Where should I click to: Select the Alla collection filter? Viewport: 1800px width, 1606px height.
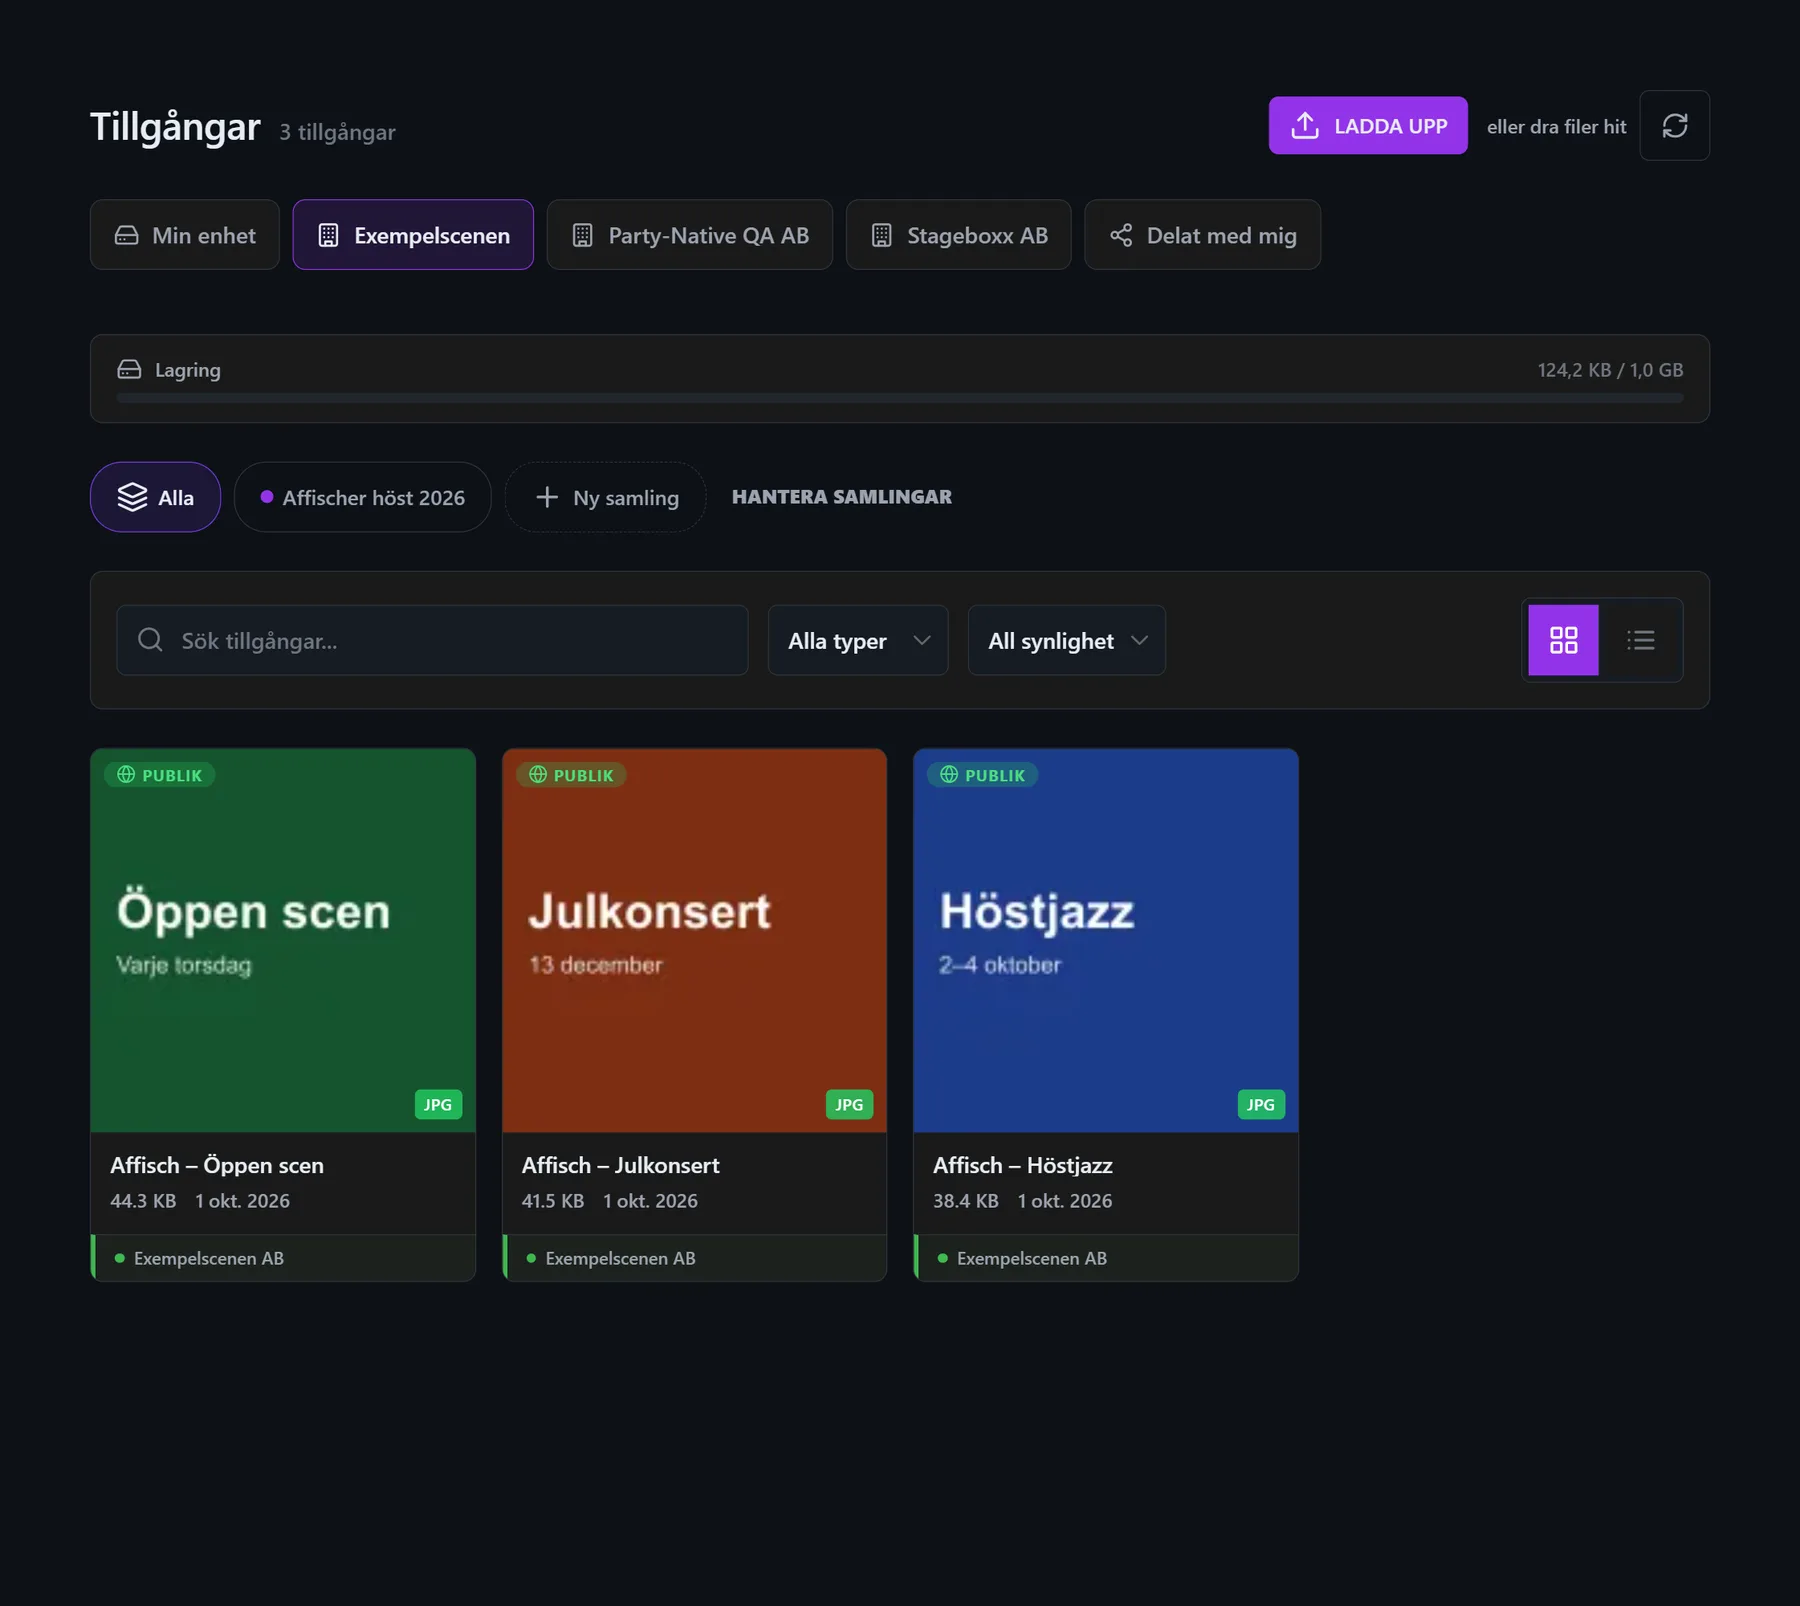pos(155,497)
